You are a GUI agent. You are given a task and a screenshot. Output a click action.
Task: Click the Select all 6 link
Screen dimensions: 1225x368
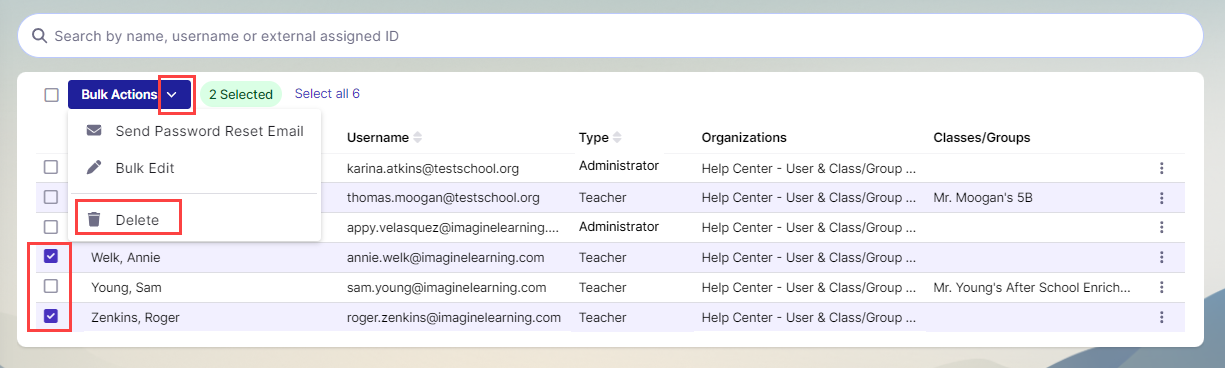coord(327,94)
